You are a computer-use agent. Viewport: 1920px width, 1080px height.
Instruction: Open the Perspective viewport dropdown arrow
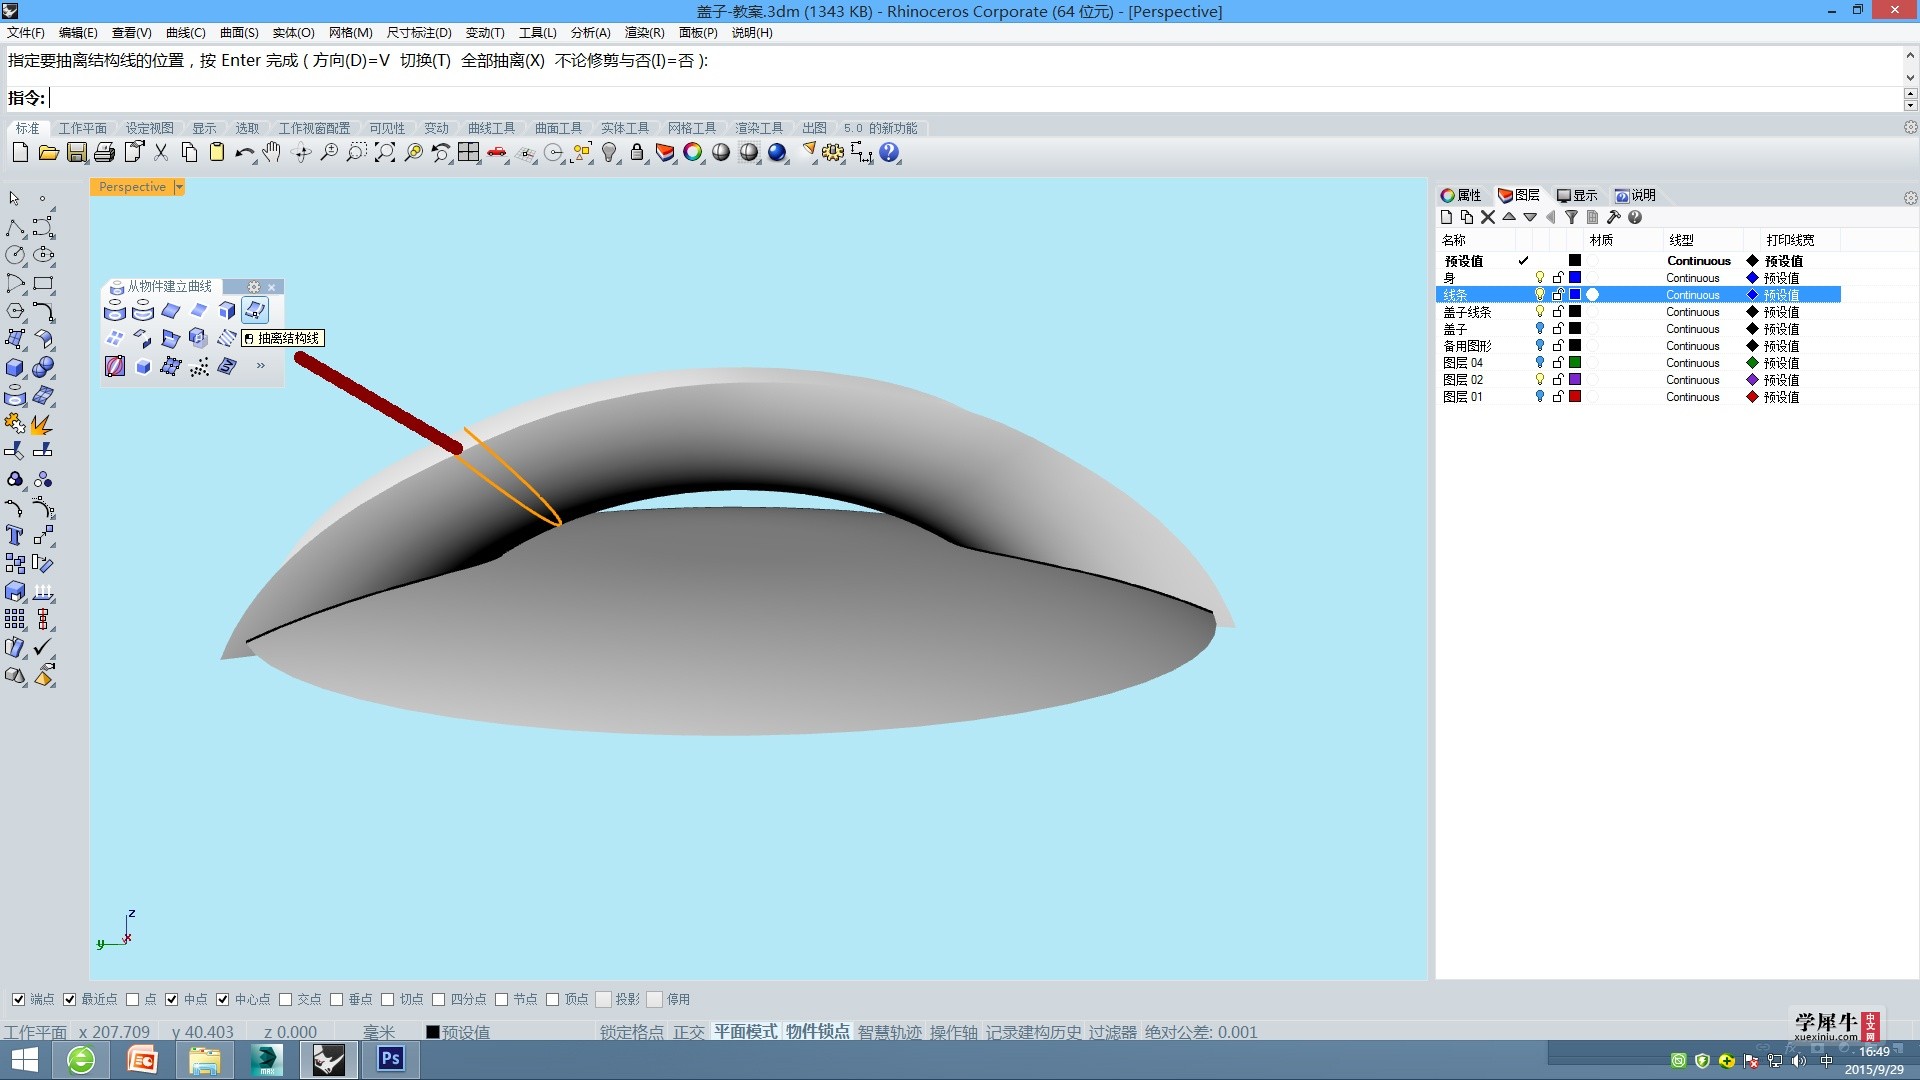click(x=179, y=187)
